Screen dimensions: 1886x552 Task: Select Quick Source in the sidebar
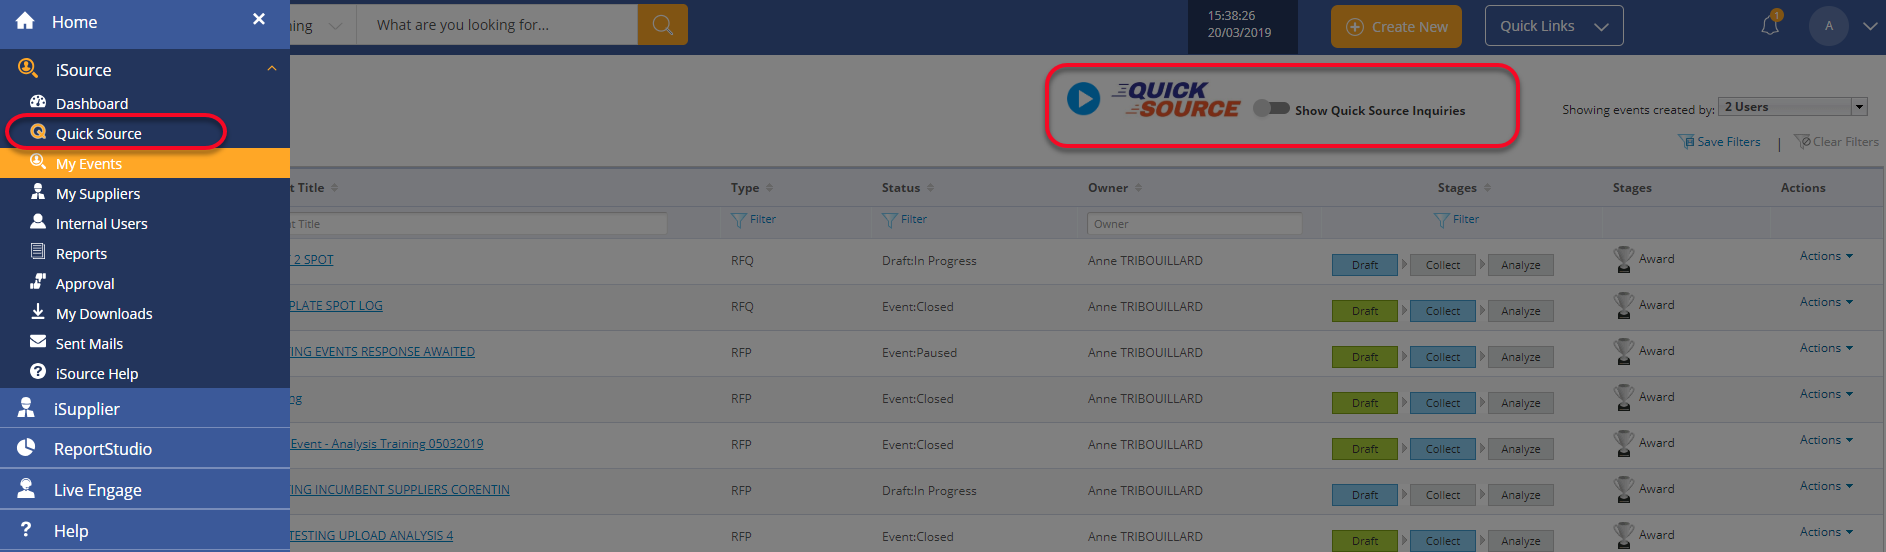pos(98,133)
